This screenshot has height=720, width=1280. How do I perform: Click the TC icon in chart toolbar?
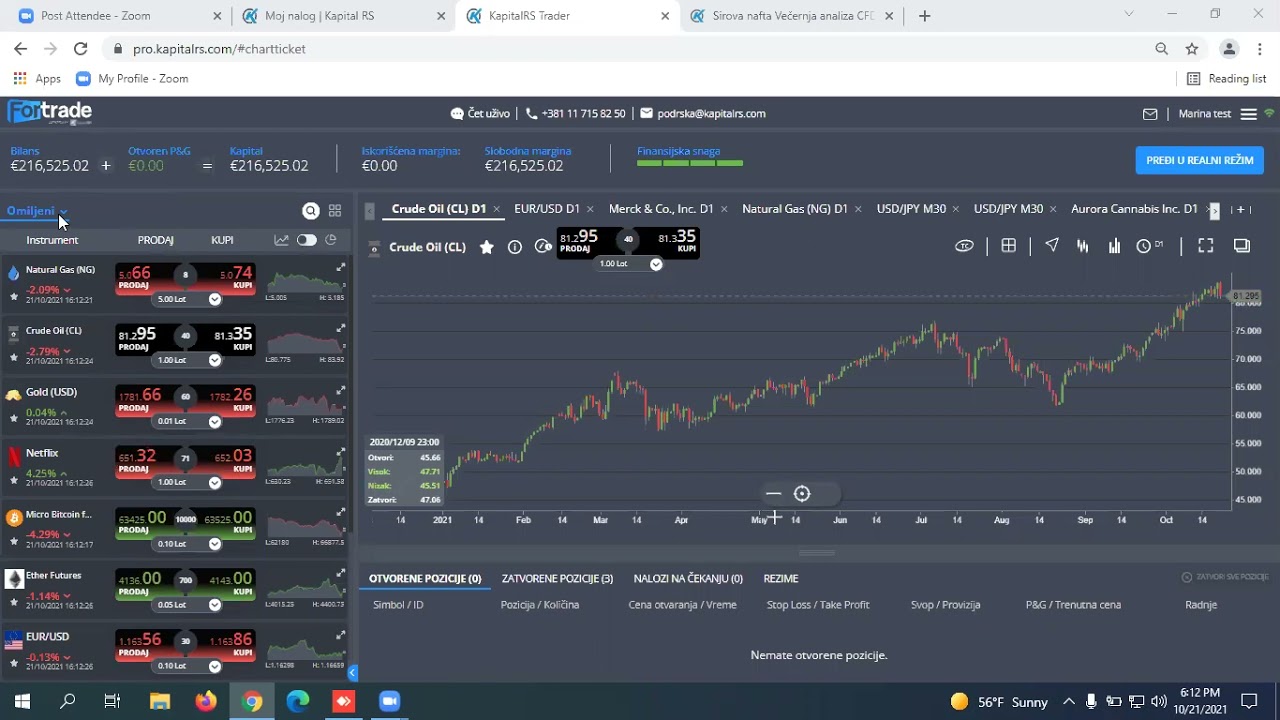[x=965, y=246]
